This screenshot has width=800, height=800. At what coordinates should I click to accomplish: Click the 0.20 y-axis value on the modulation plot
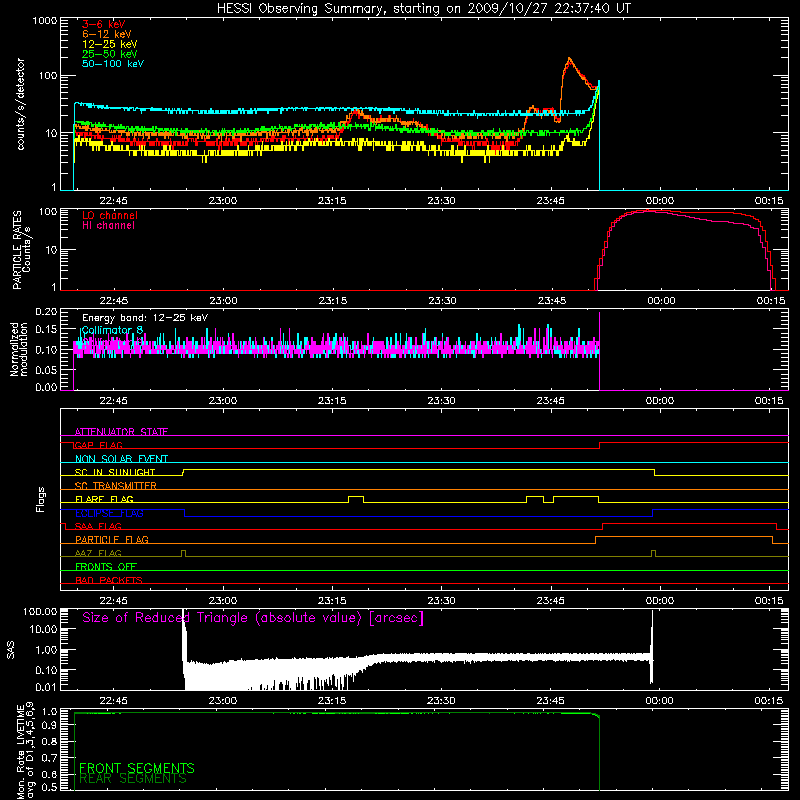(x=46, y=312)
